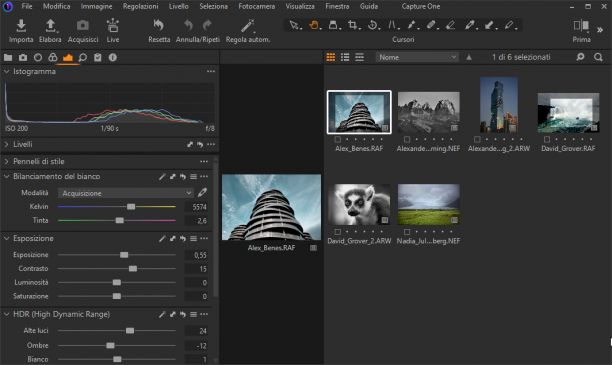Open the Regolazioni menu
Image resolution: width=612 pixels, height=365 pixels.
tap(141, 6)
